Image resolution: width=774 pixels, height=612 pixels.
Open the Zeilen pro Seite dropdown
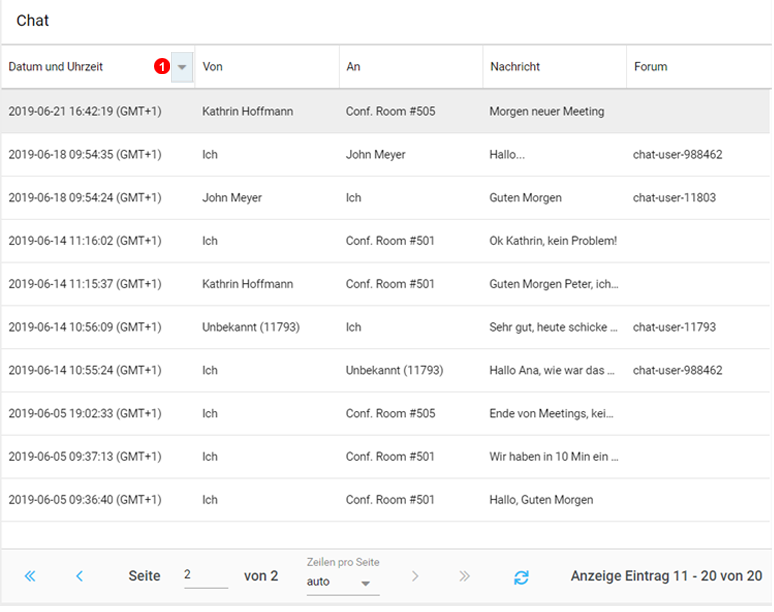point(342,582)
